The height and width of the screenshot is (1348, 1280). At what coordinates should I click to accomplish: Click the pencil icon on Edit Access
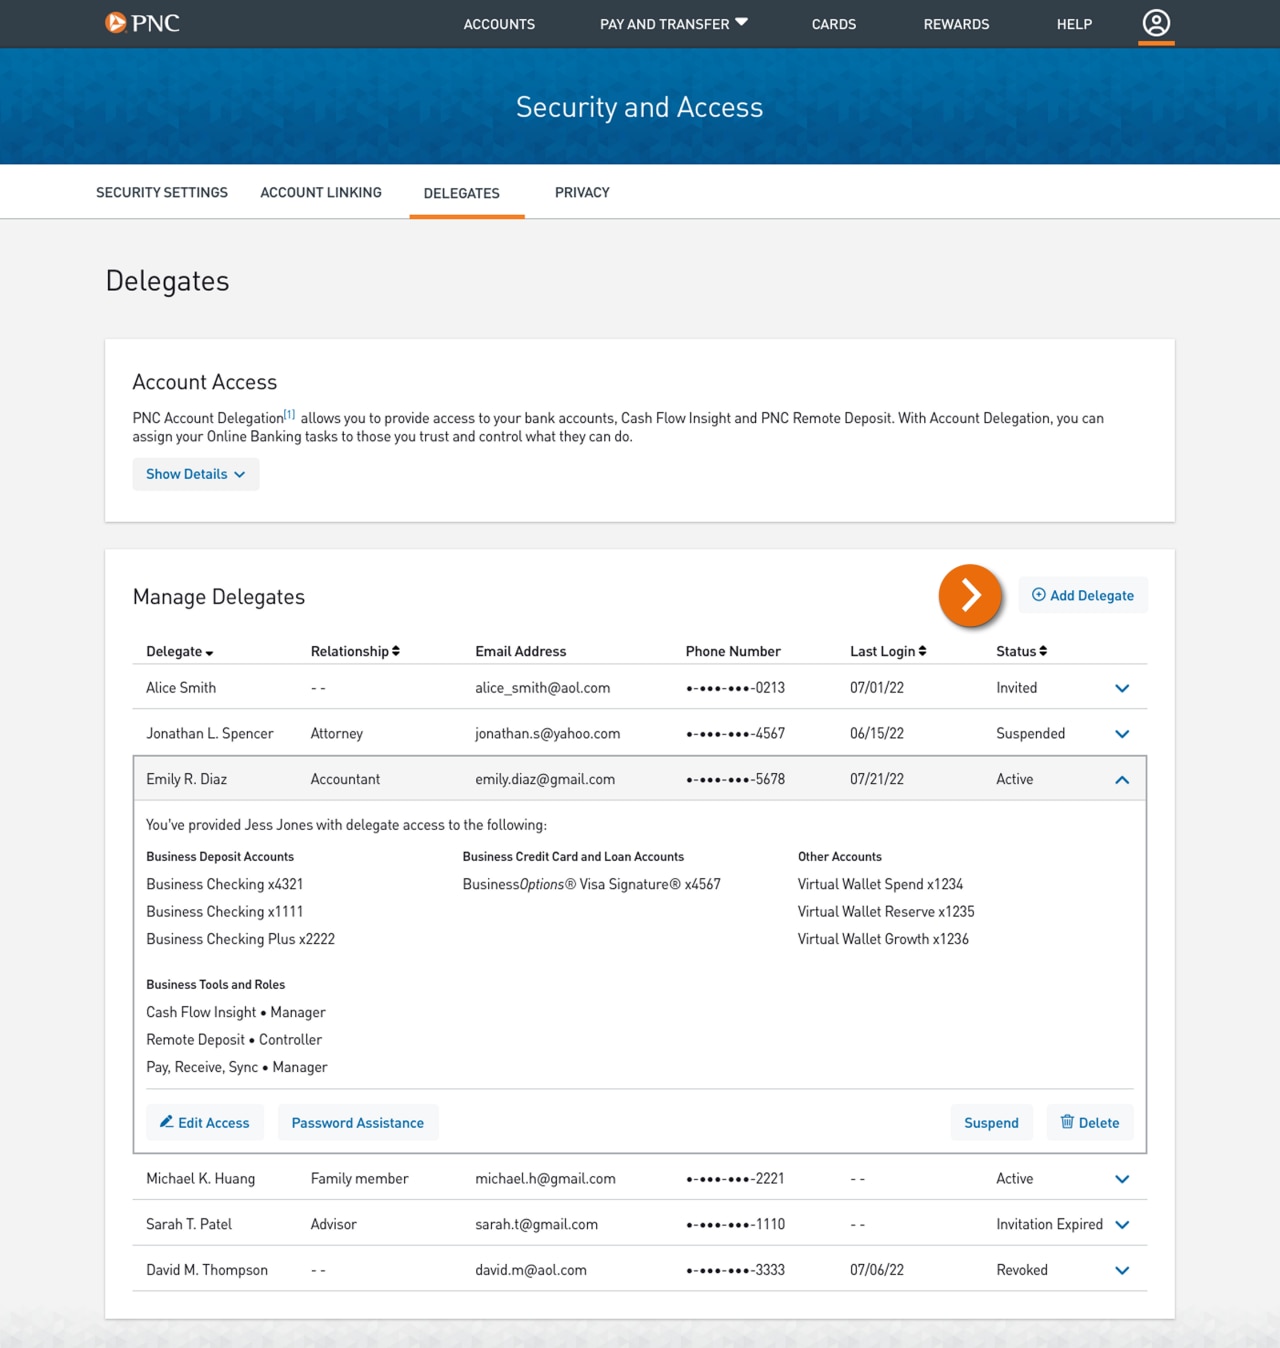(167, 1122)
